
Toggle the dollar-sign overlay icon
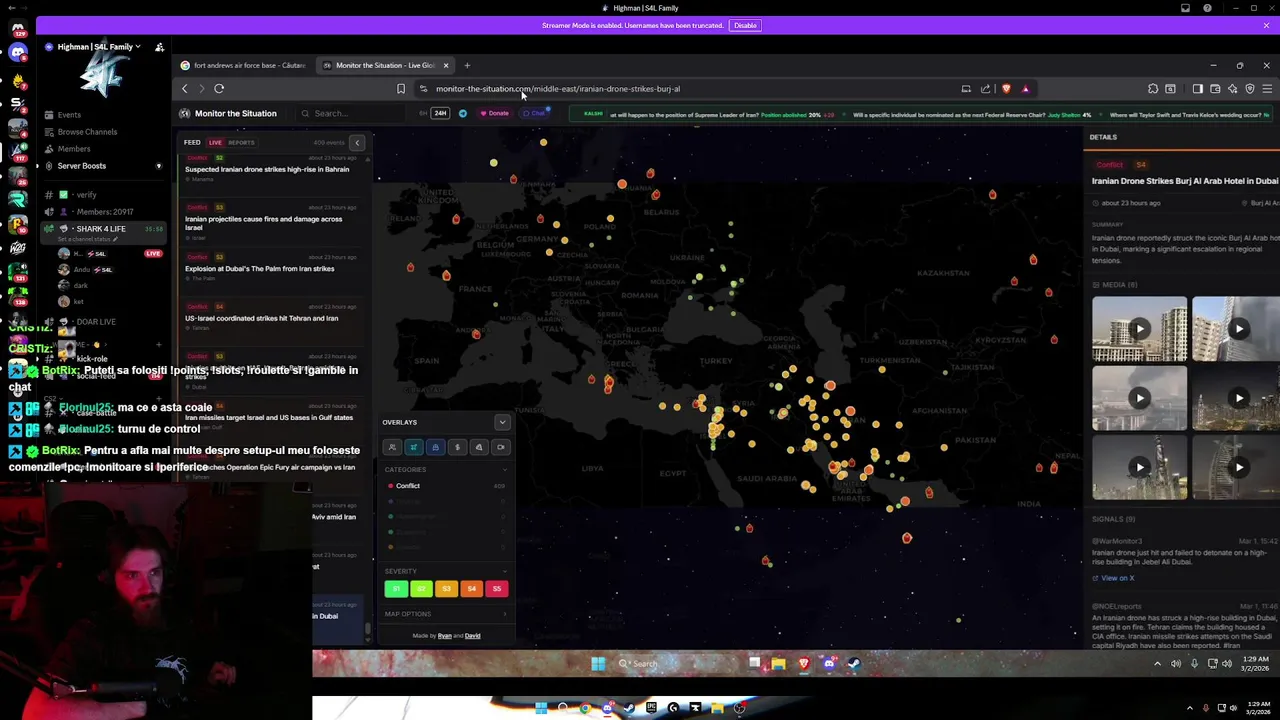tap(458, 447)
